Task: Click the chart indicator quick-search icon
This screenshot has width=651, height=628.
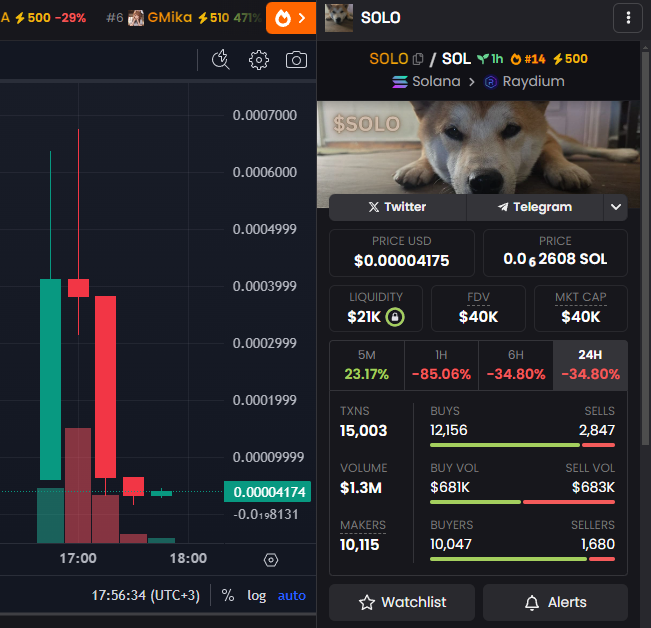Action: tap(220, 60)
